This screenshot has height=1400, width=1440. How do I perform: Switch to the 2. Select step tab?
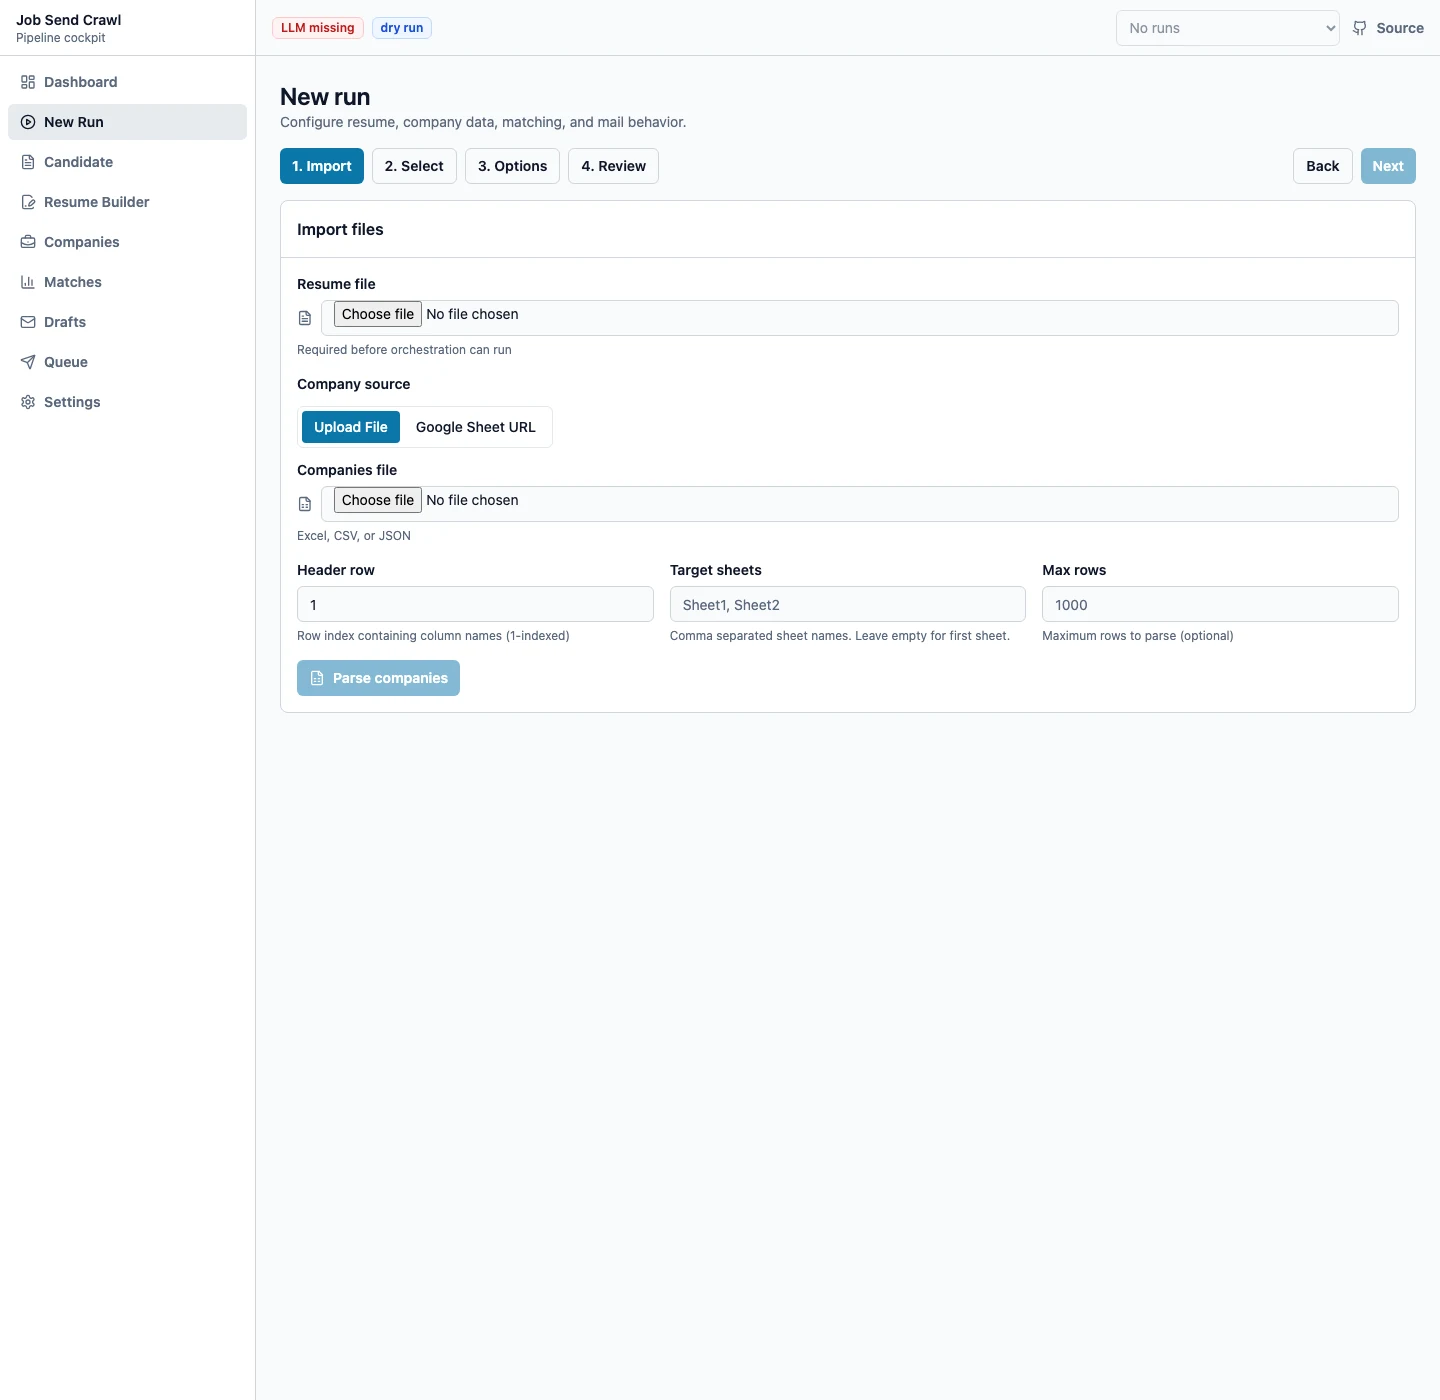pyautogui.click(x=414, y=166)
